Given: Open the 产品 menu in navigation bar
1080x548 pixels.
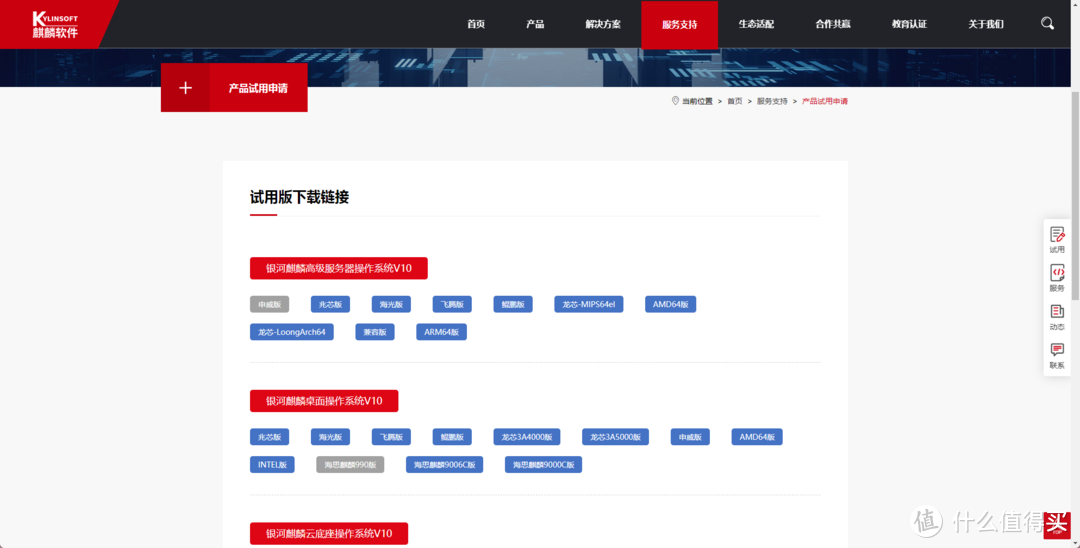Looking at the screenshot, I should tap(535, 24).
